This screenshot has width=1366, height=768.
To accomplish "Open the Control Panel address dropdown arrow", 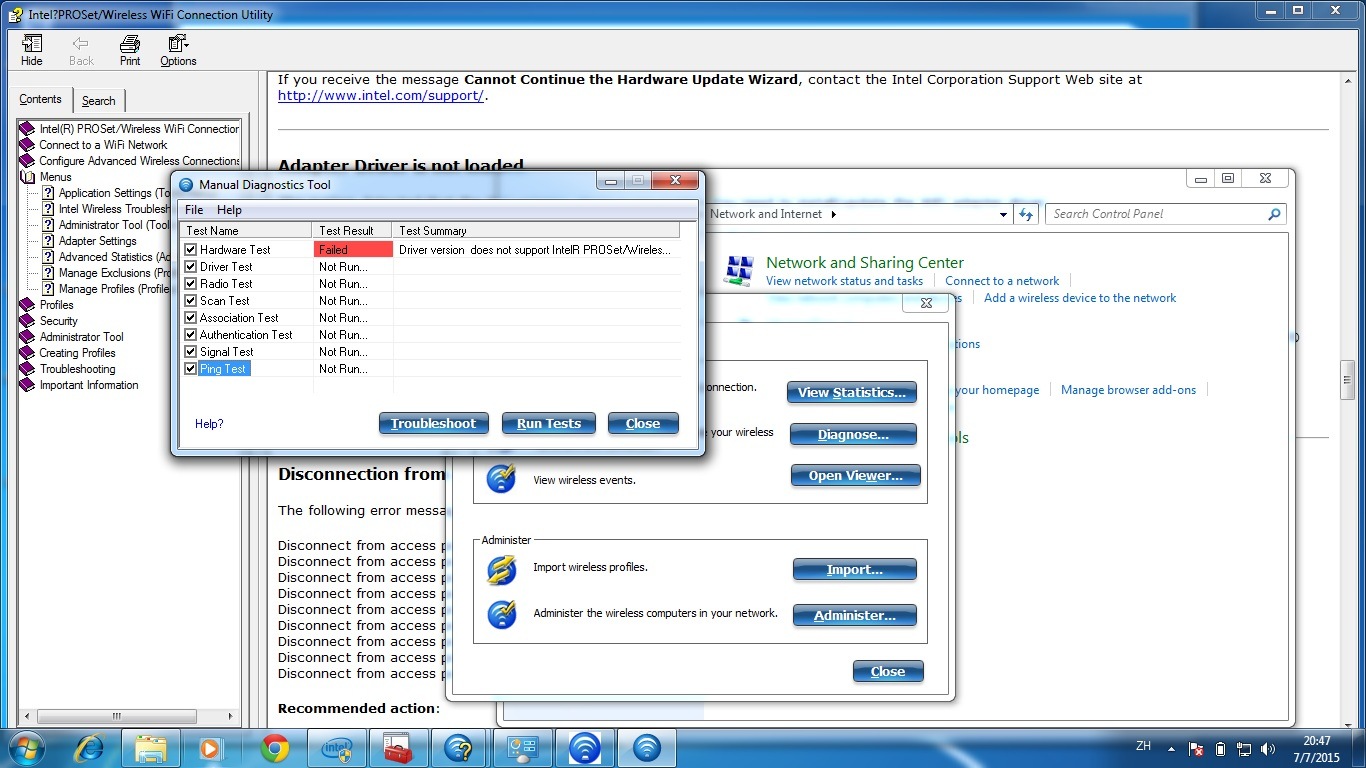I will tap(1004, 214).
